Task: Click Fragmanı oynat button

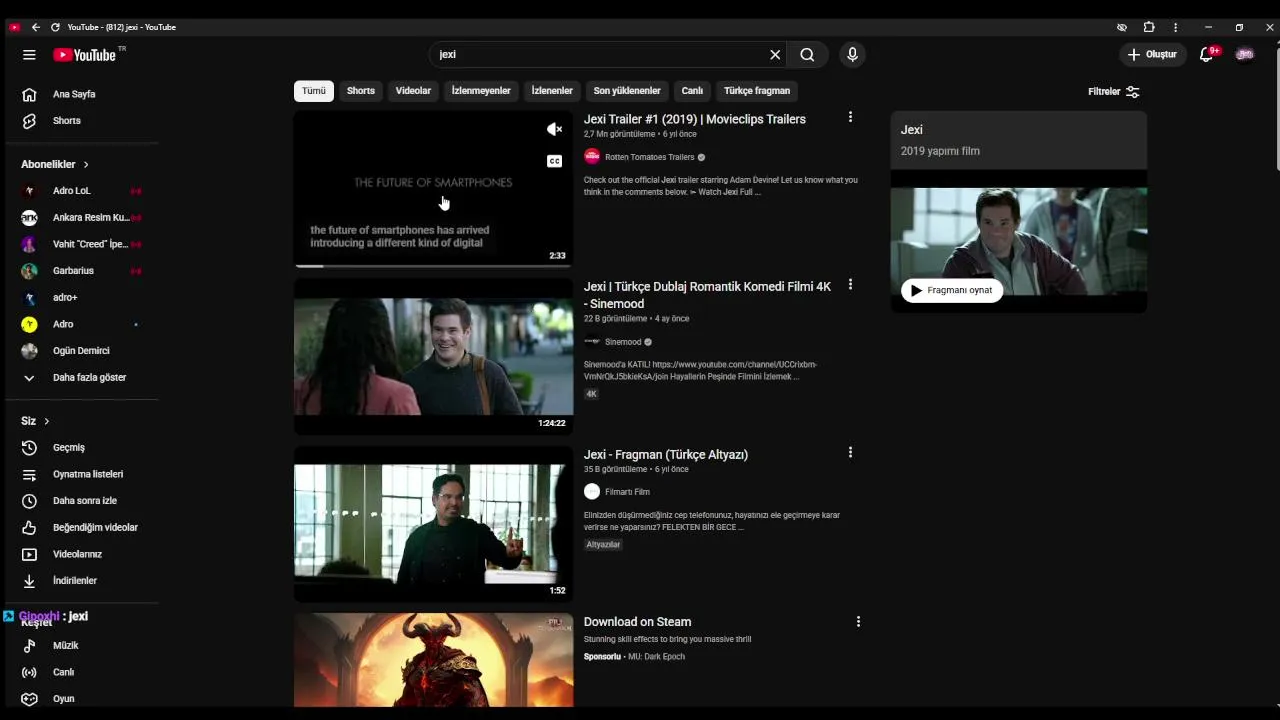Action: 952,290
